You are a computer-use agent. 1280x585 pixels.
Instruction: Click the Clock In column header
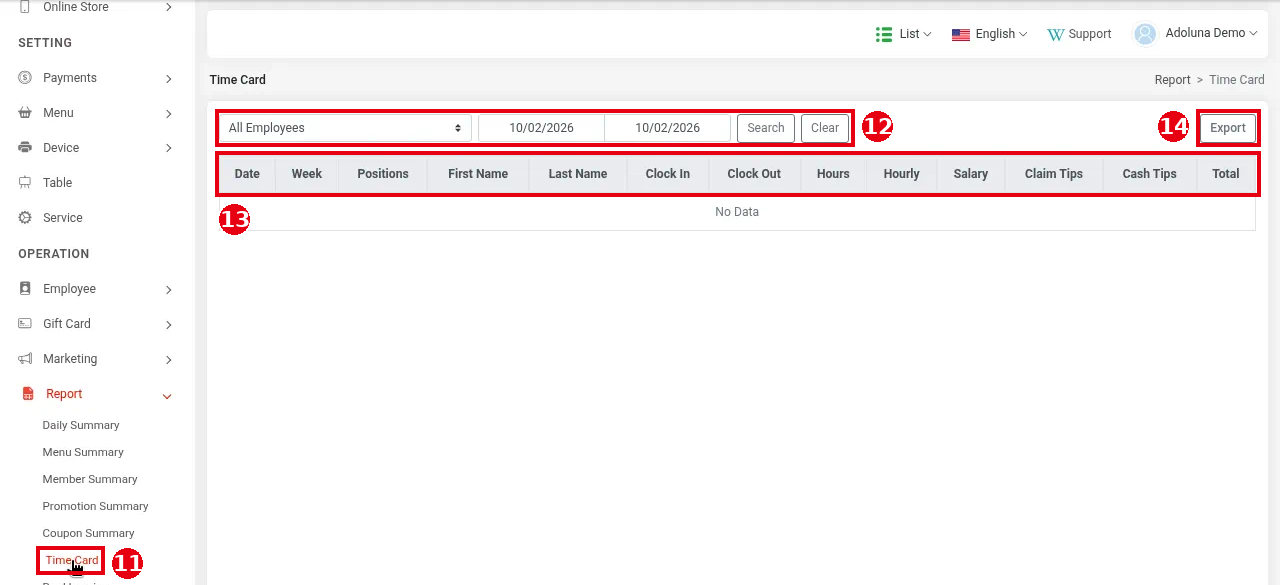click(x=668, y=174)
